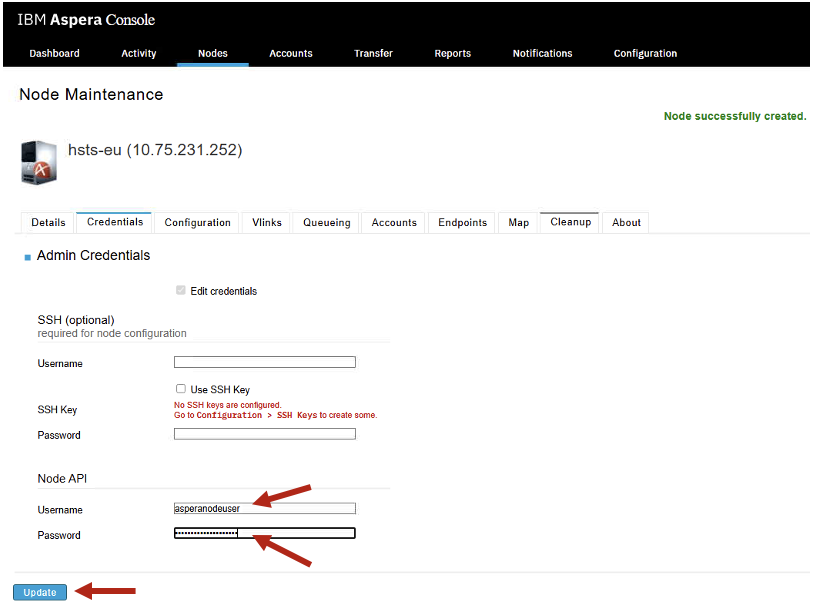Go to the Nodes menu
816x613 pixels.
pos(212,53)
